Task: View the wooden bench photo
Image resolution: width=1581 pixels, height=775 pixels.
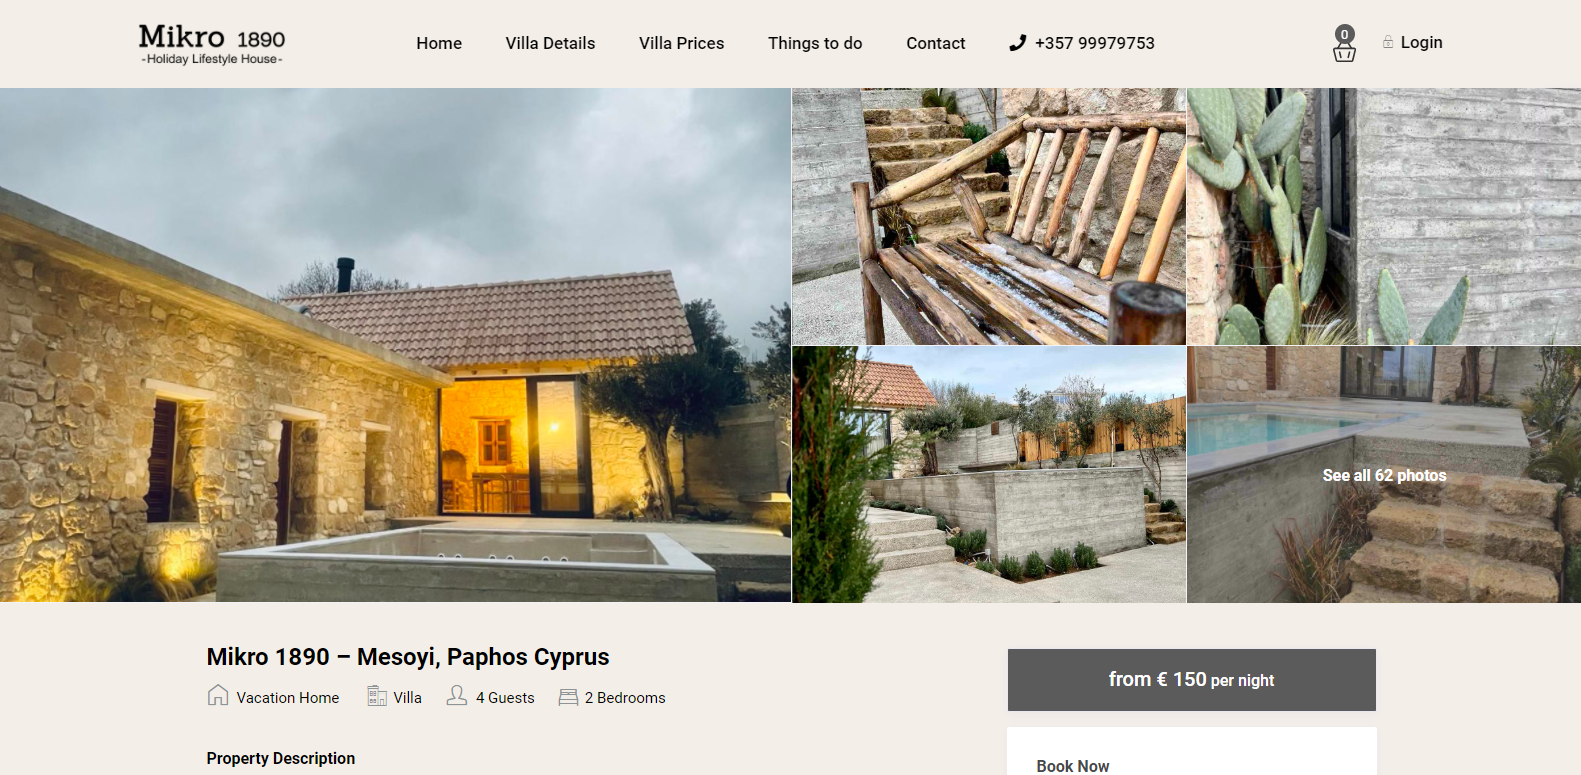Action: click(989, 216)
